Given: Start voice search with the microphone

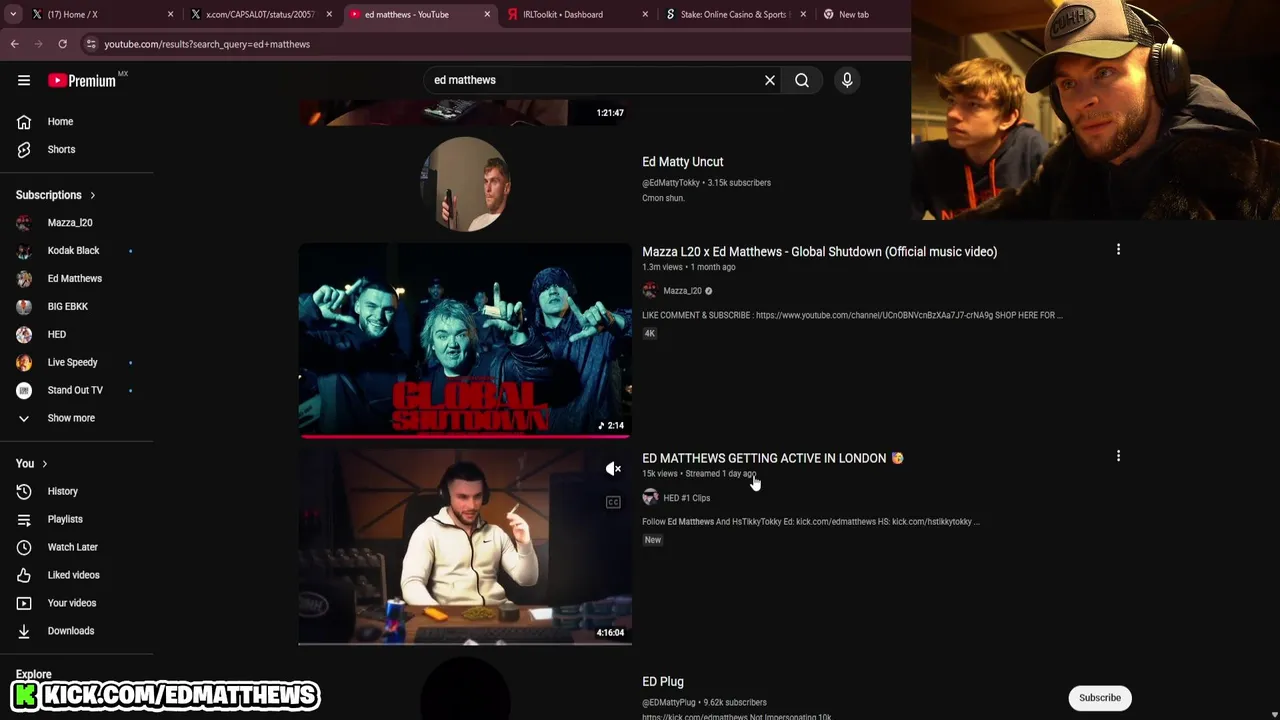Looking at the screenshot, I should 847,80.
